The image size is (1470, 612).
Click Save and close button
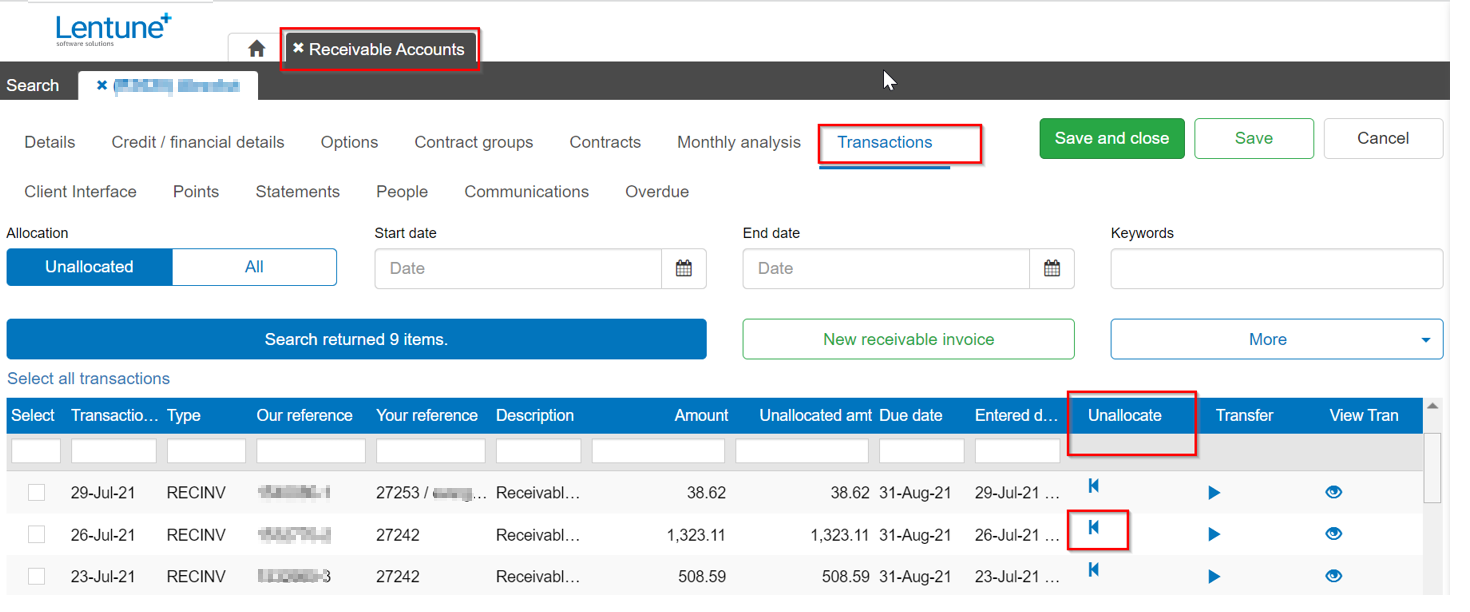coord(1112,139)
